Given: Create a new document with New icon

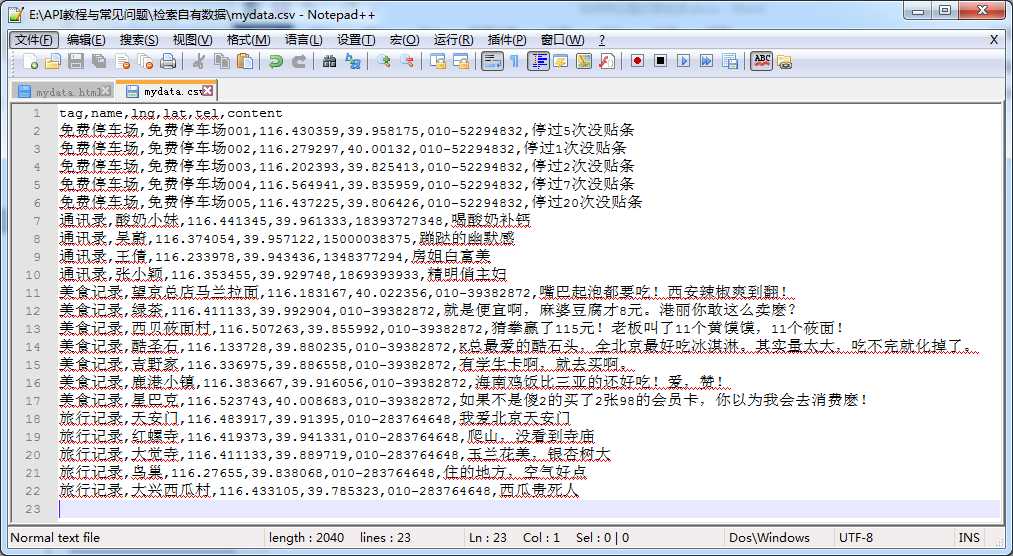Looking at the screenshot, I should (x=31, y=61).
